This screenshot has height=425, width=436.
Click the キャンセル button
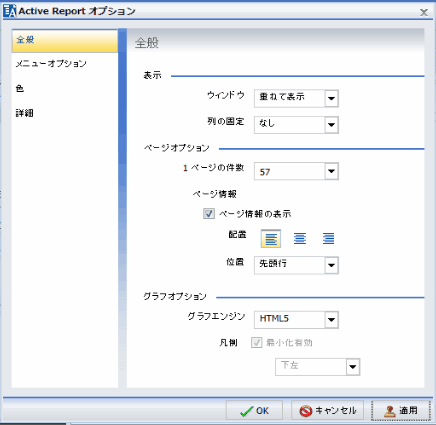327,411
